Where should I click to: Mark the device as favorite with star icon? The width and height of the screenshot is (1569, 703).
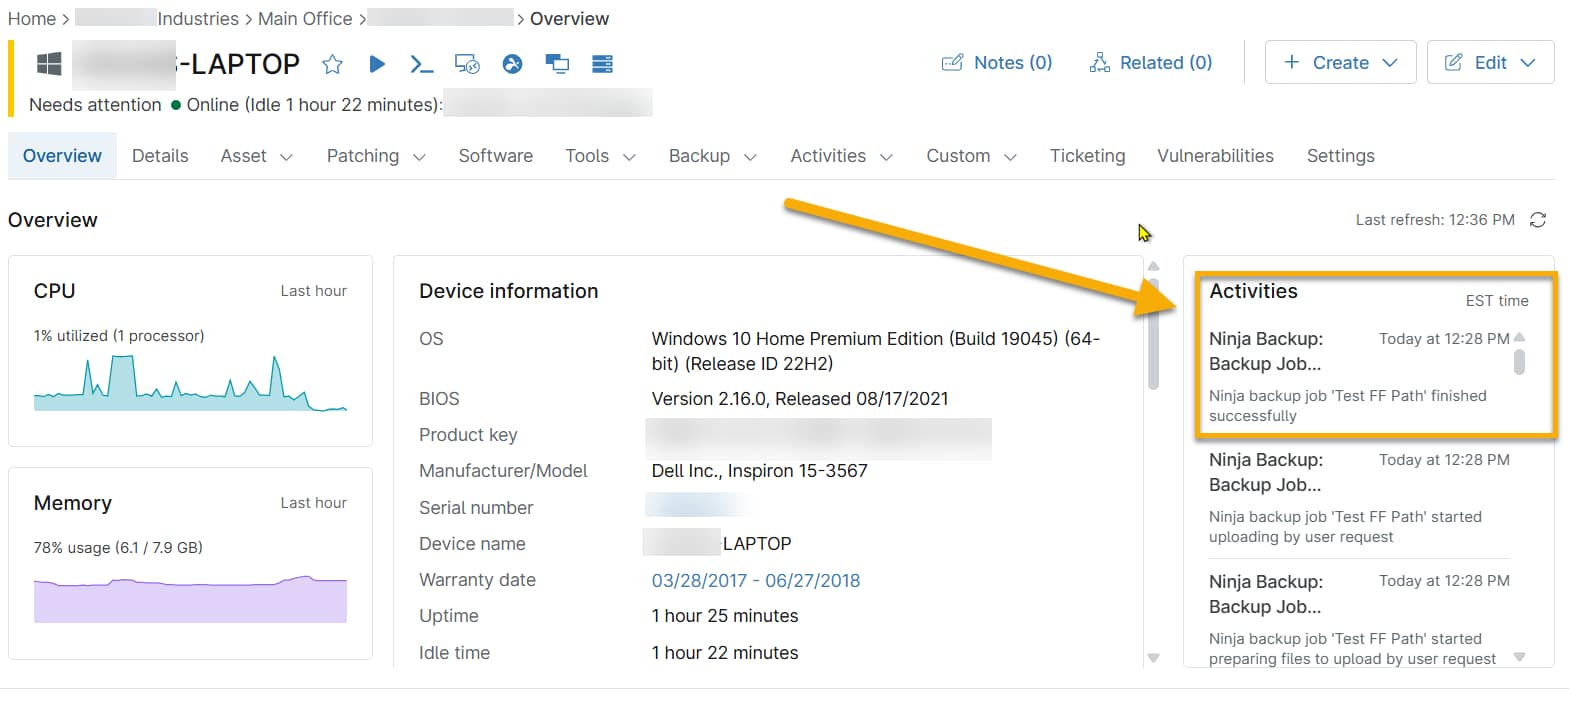point(333,65)
